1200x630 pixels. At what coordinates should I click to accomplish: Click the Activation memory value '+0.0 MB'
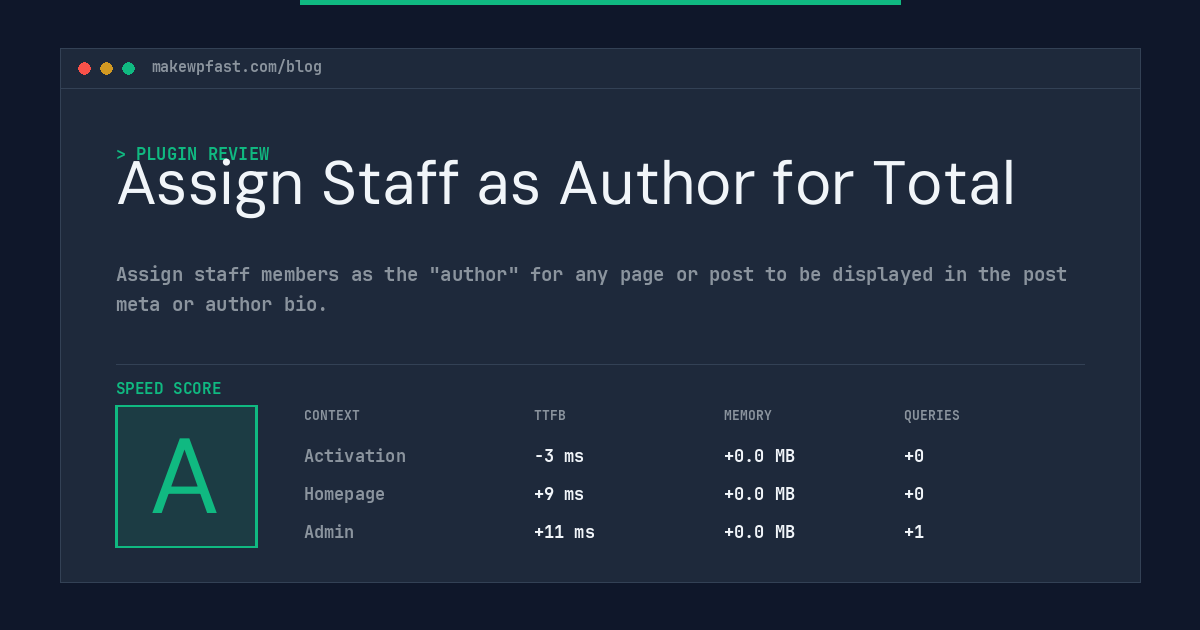point(759,456)
